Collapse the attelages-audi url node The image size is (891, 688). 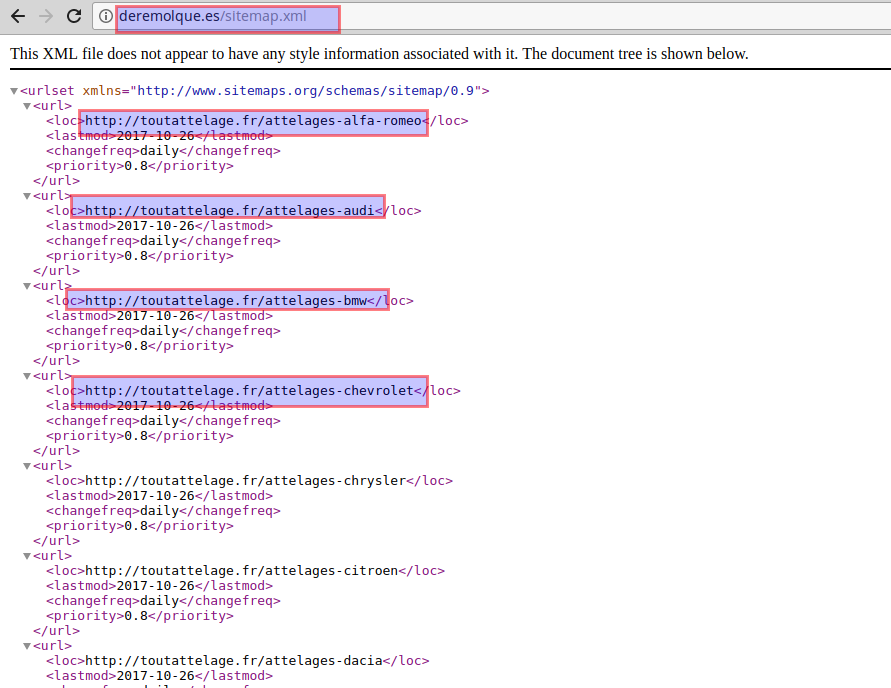27,195
